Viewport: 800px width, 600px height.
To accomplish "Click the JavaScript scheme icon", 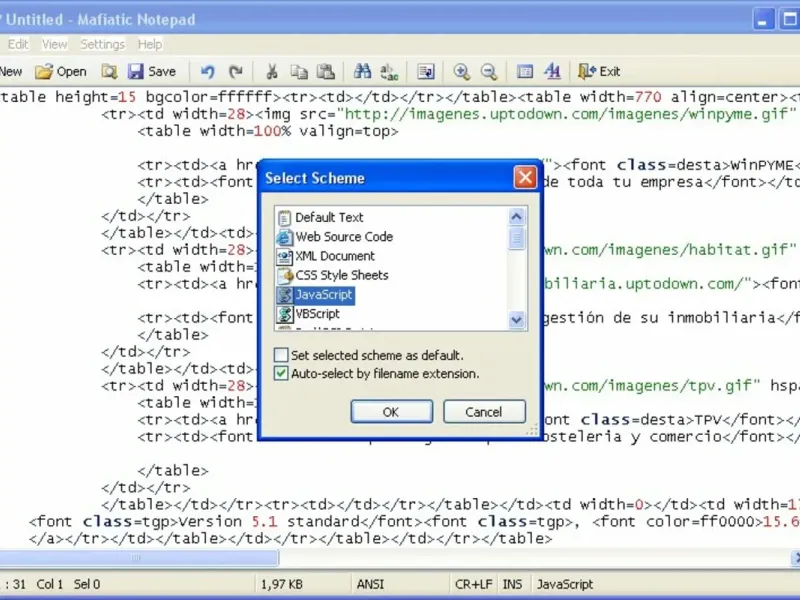I will pos(285,295).
